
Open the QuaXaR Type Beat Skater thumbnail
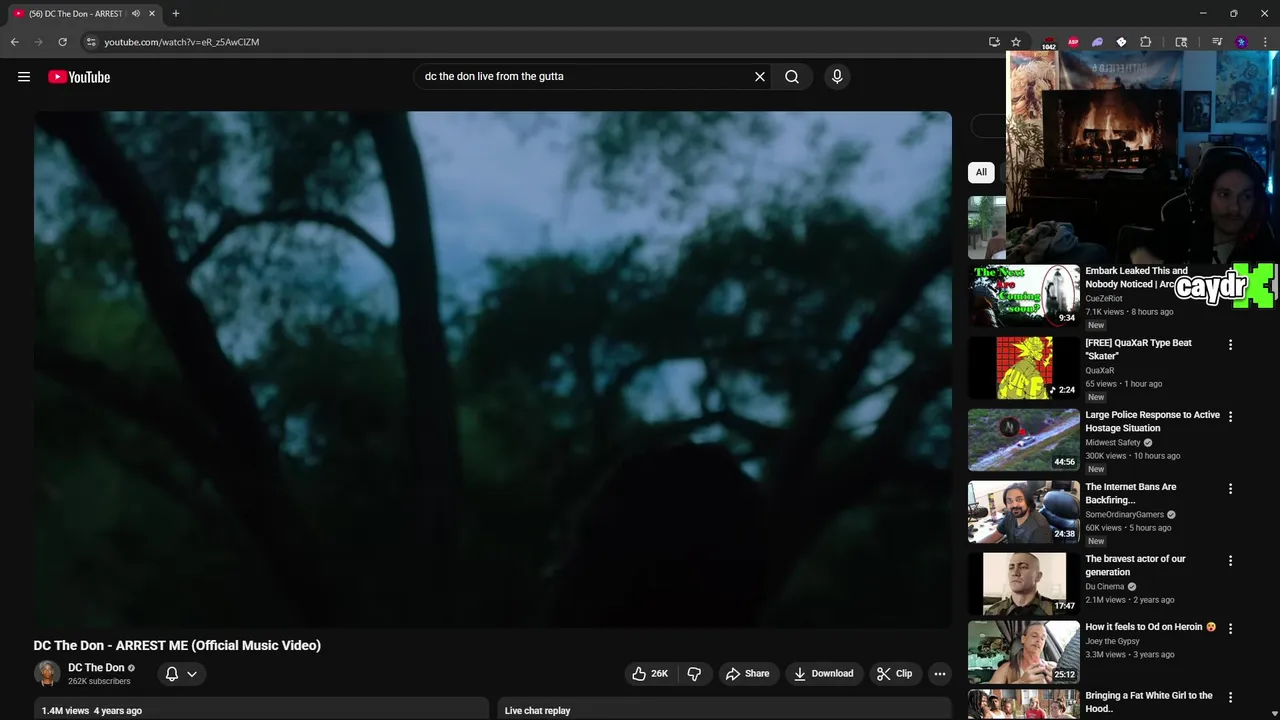1024,368
